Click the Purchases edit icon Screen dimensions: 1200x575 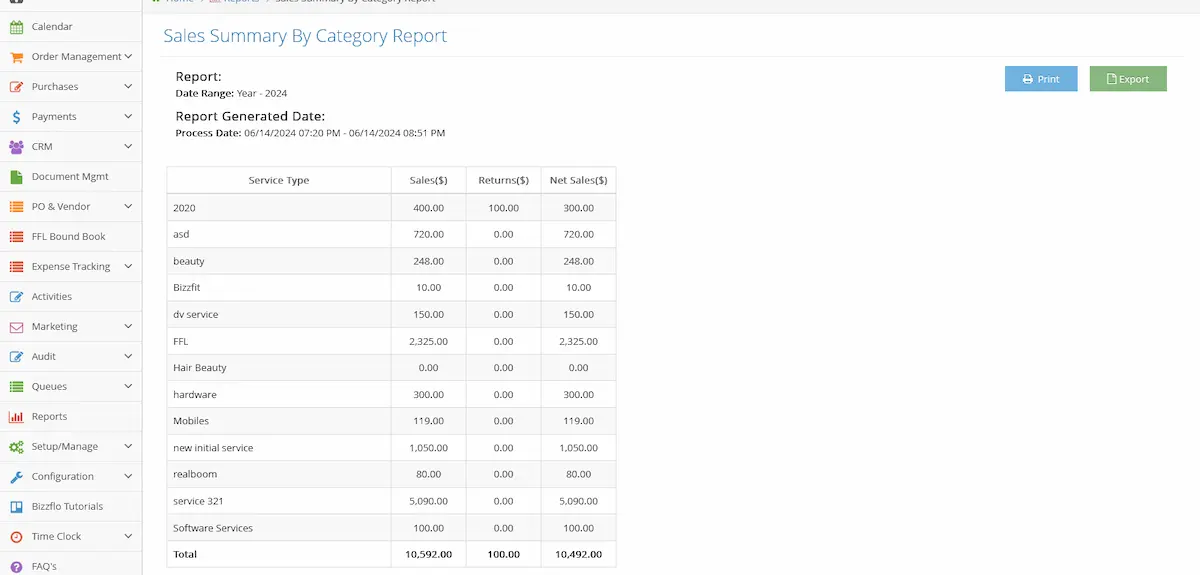tap(16, 87)
